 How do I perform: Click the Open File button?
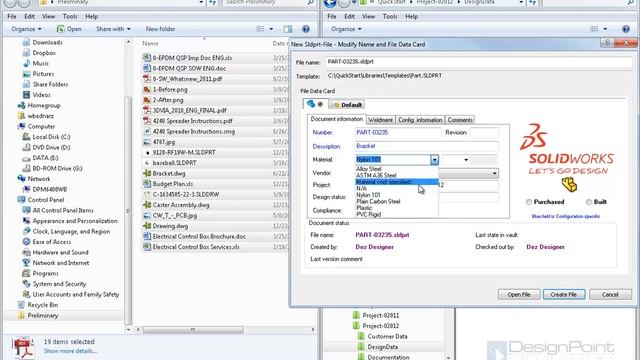pos(519,294)
